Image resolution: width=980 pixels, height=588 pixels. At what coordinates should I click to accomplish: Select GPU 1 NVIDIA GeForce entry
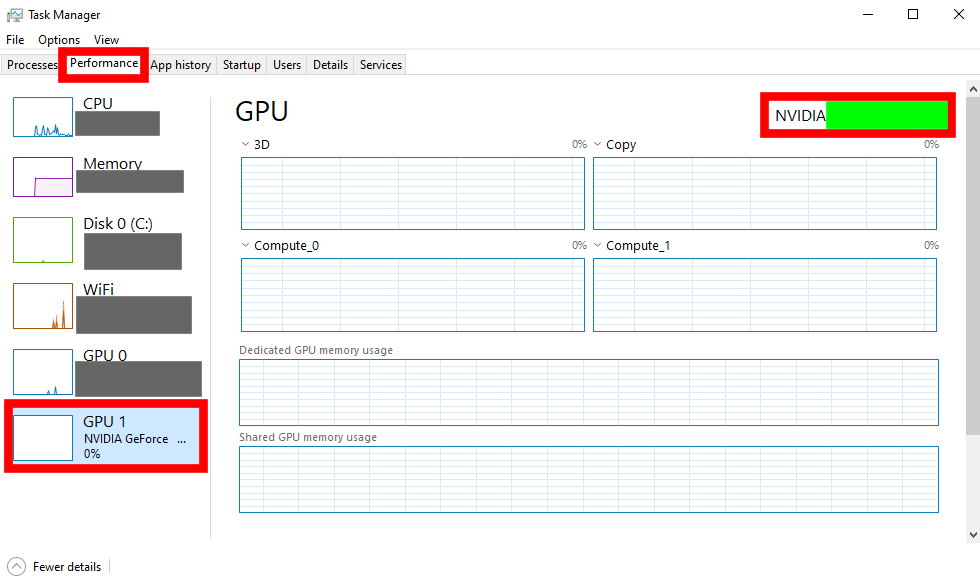106,436
